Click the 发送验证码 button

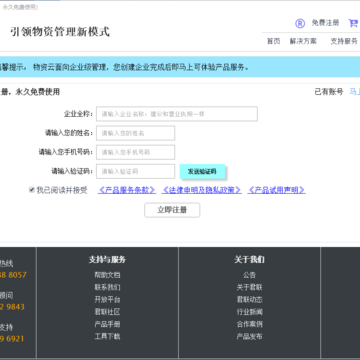pyautogui.click(x=202, y=171)
